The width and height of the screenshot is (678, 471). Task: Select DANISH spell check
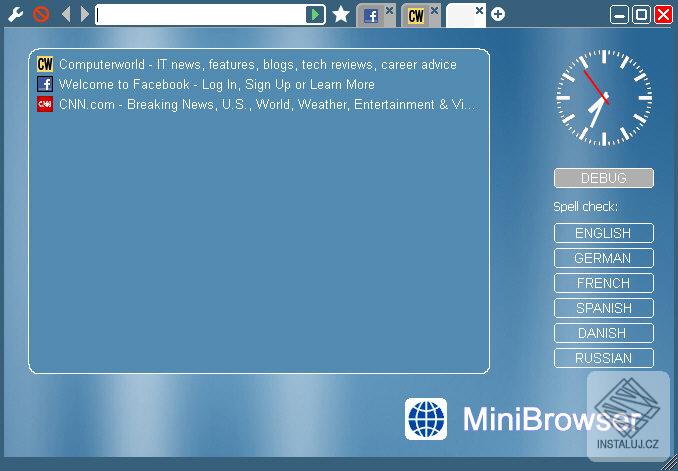[x=604, y=333]
